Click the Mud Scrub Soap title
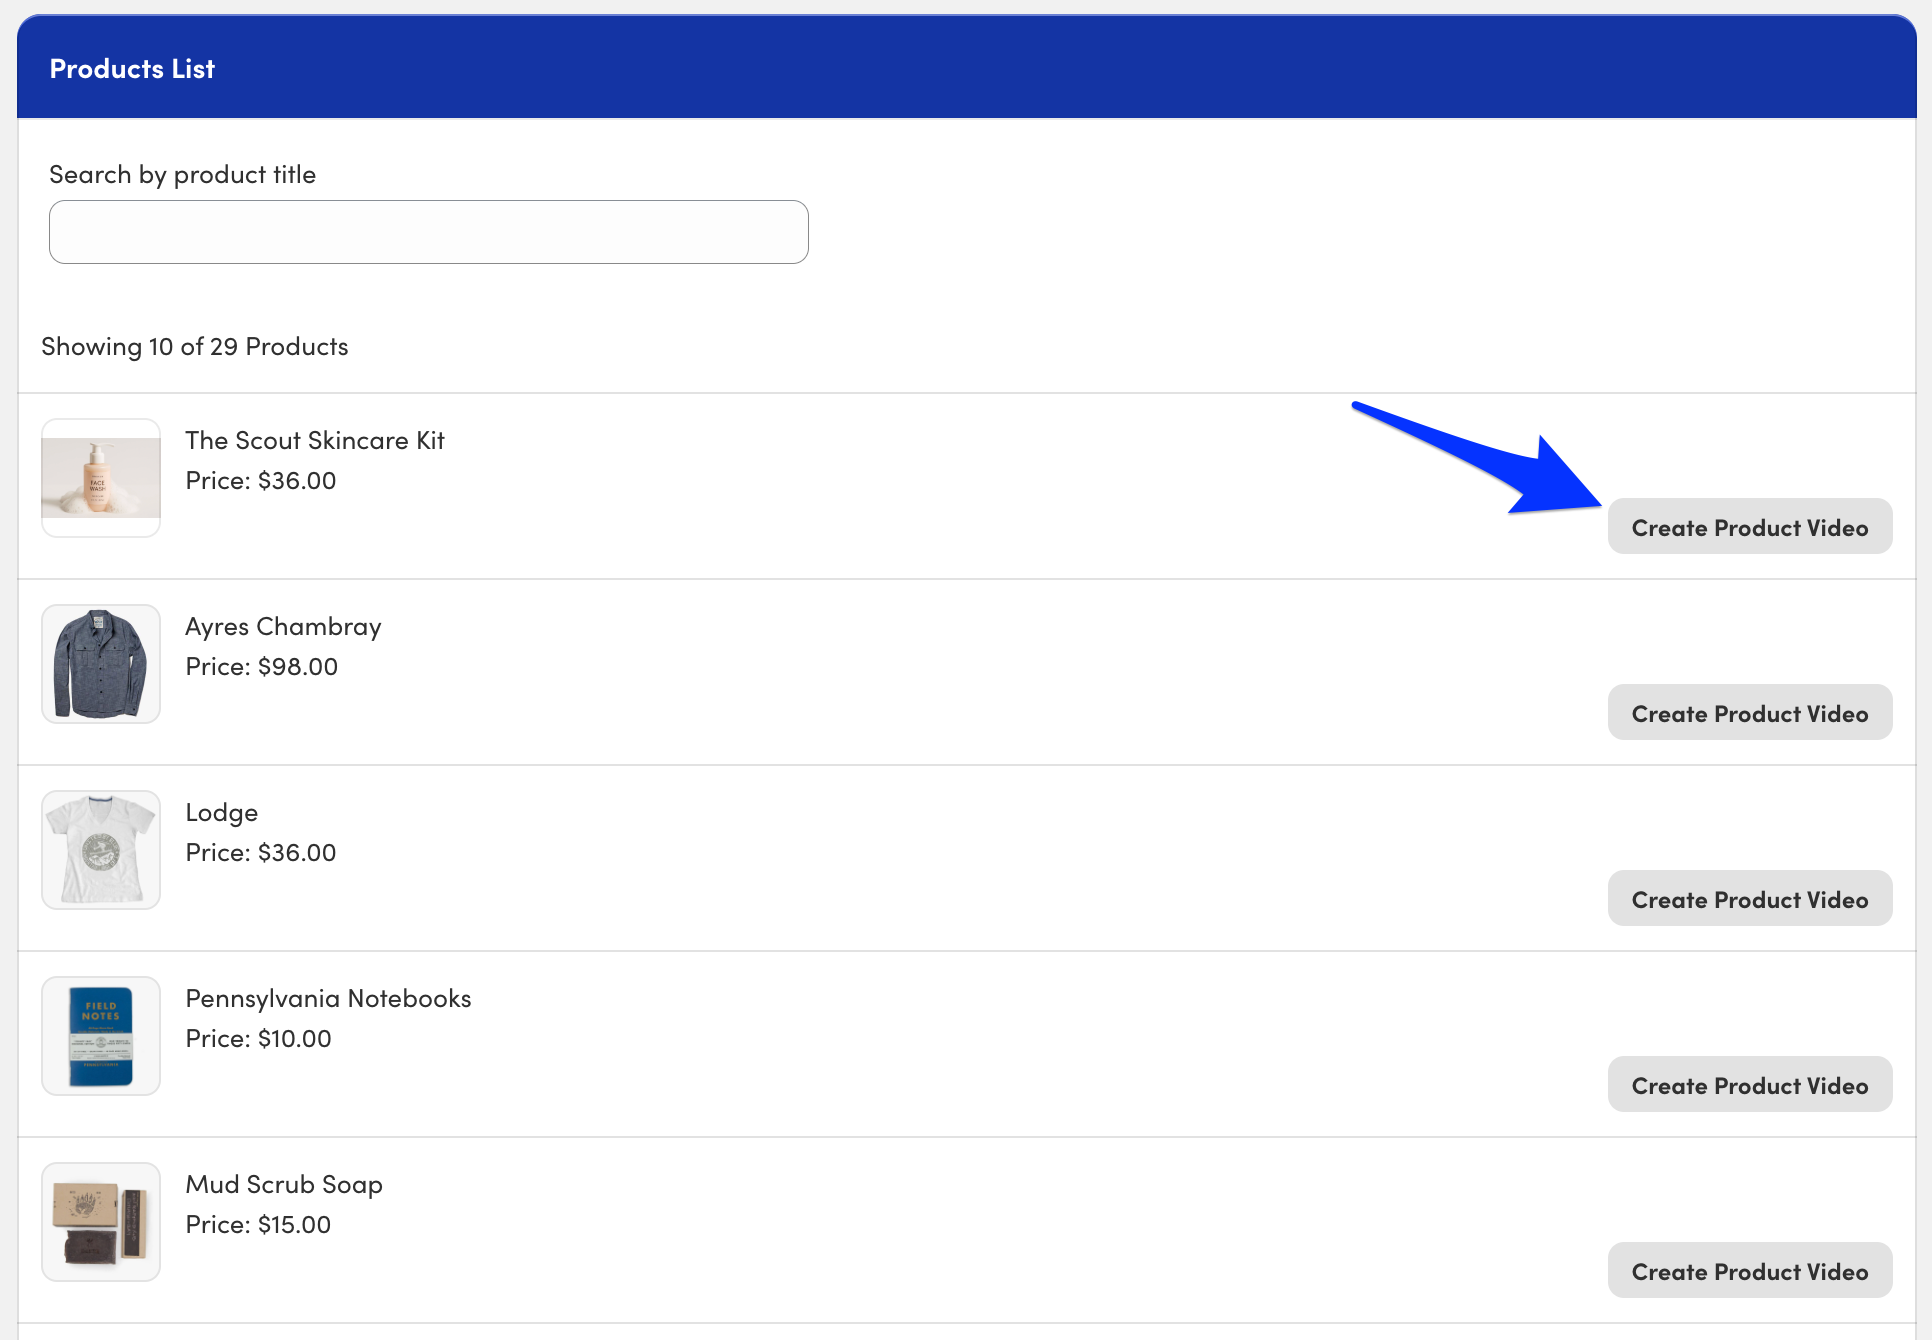 284,1184
